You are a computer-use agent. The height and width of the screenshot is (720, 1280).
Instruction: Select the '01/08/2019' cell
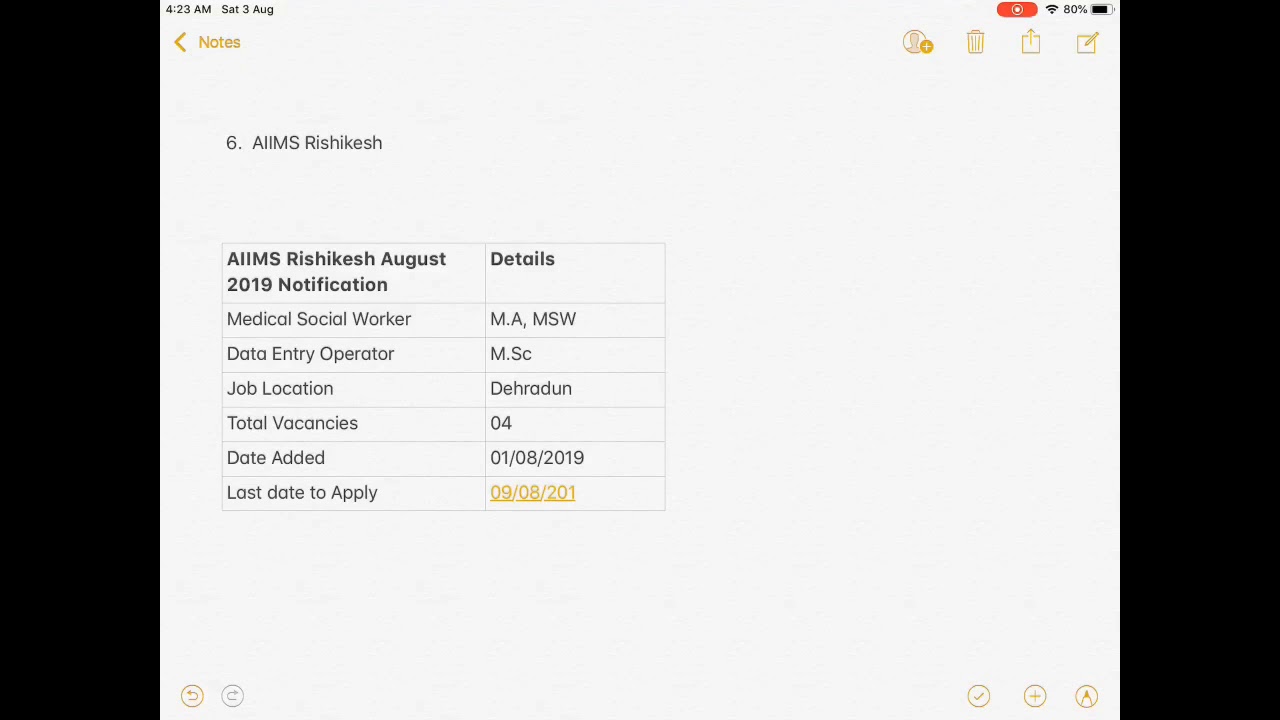(575, 458)
